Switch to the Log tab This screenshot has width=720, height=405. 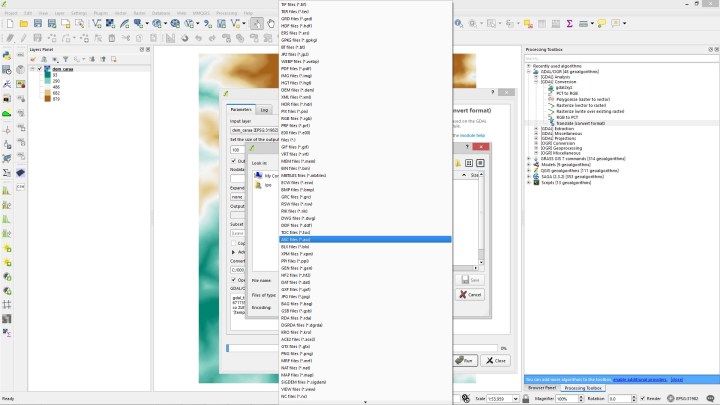(x=264, y=110)
